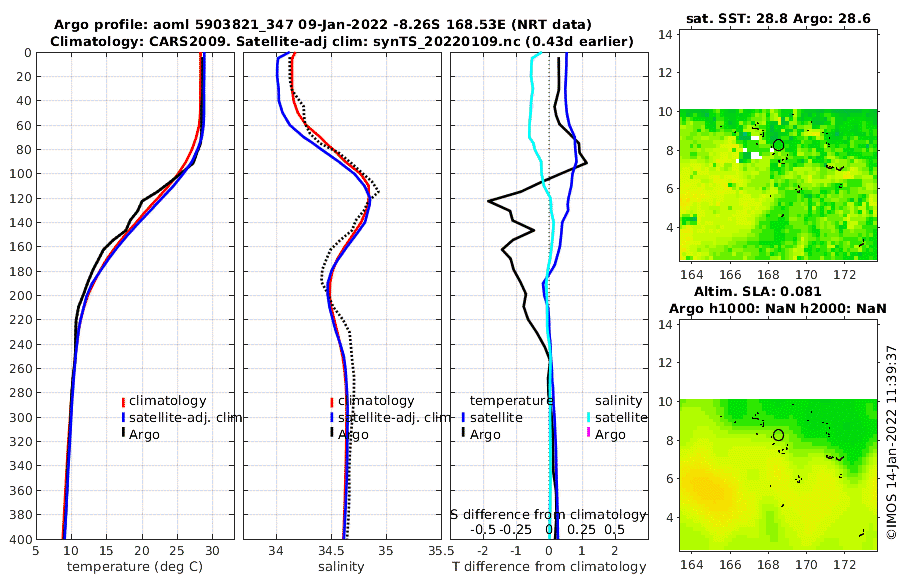Click the black Argo legend marker in temperature panel
Screen dimensions: 900x580
(123, 434)
